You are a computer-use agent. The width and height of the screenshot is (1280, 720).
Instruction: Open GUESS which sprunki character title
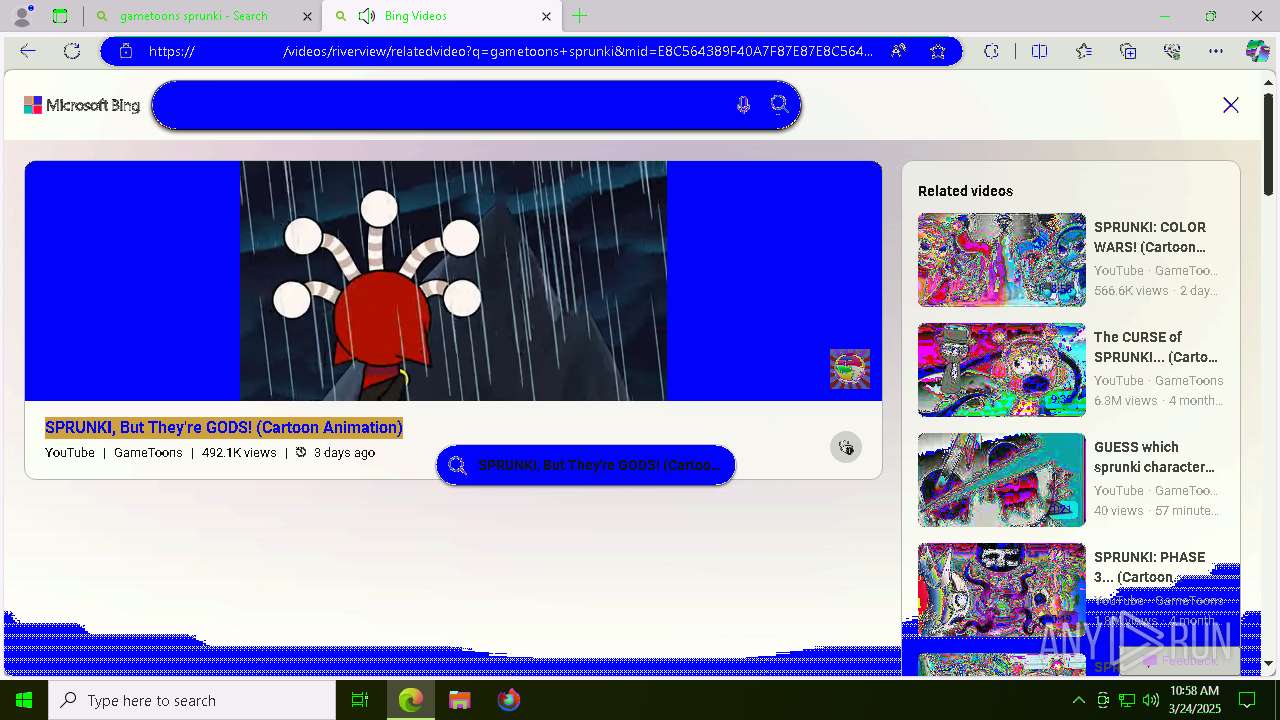[x=1154, y=457]
